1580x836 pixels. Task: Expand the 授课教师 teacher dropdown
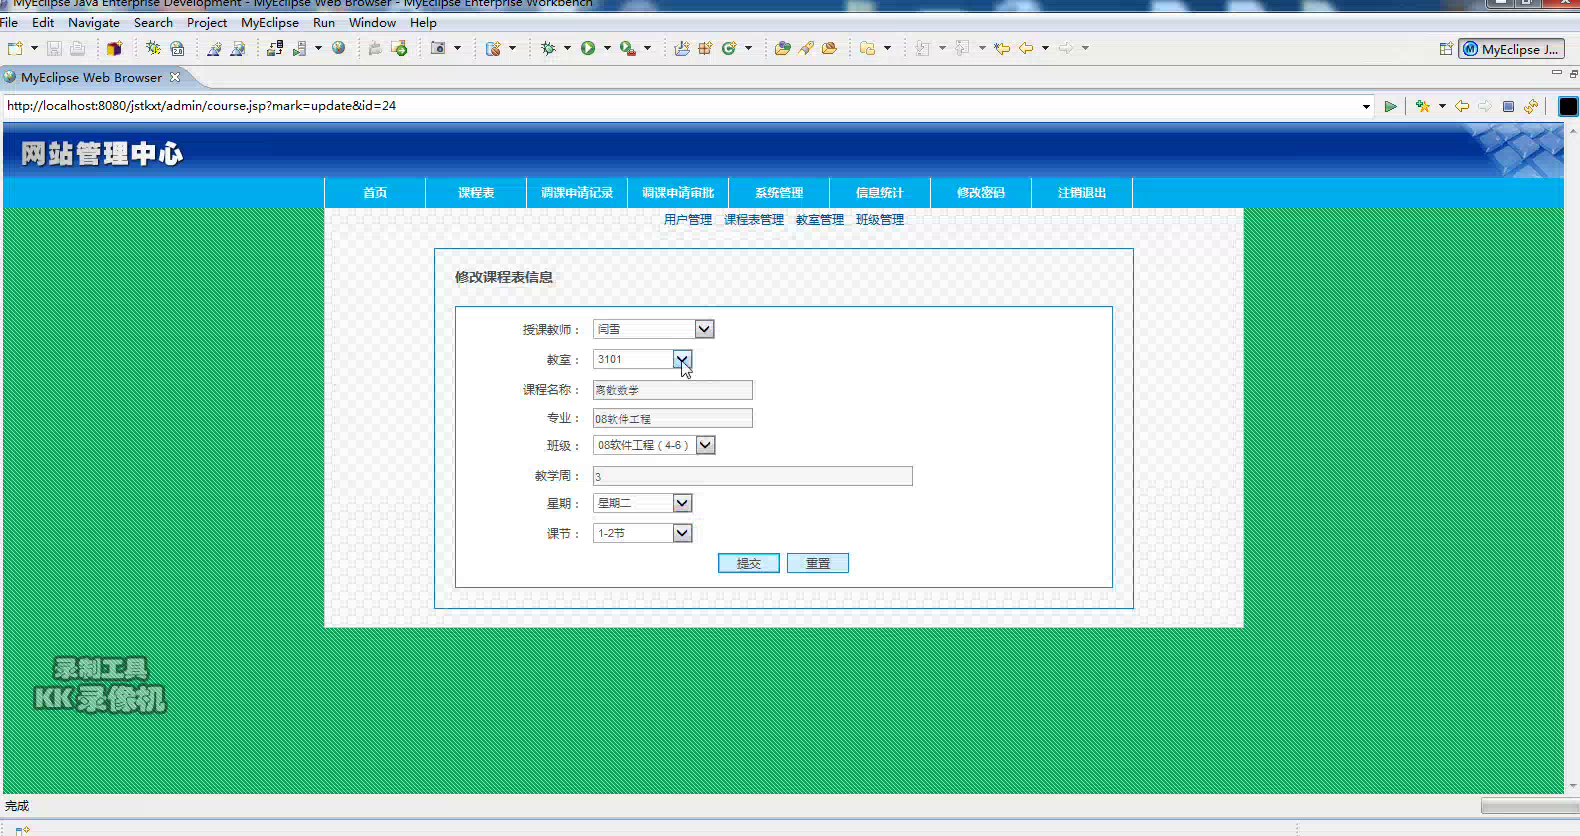(x=704, y=329)
